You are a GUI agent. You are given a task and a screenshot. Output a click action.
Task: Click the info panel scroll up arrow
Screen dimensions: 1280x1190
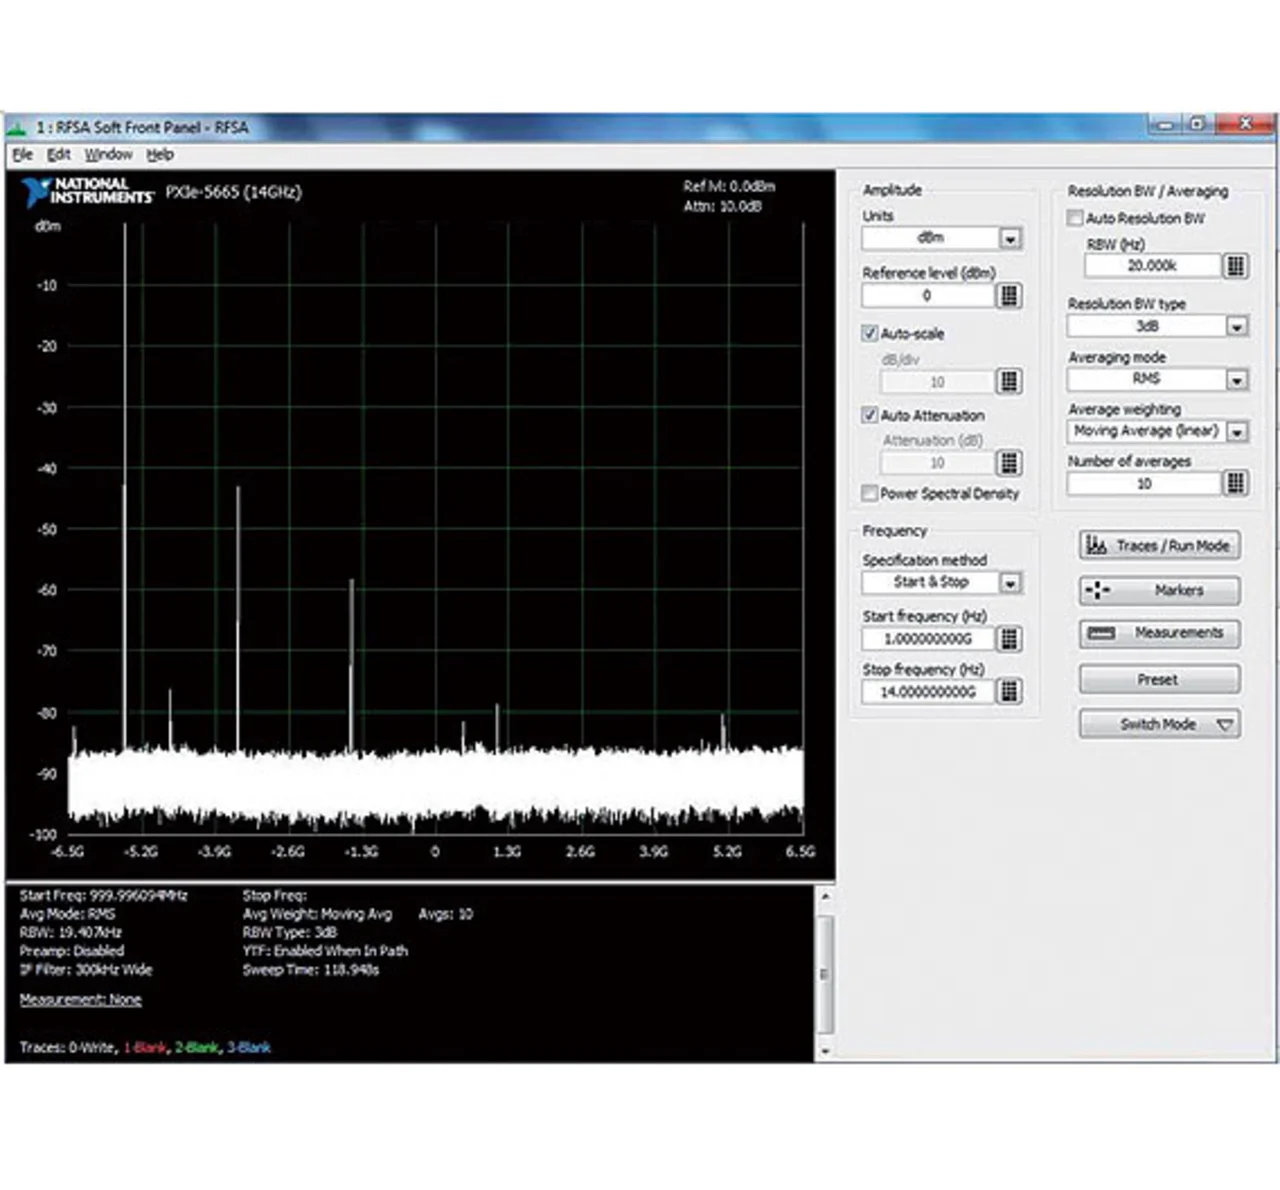coord(825,897)
